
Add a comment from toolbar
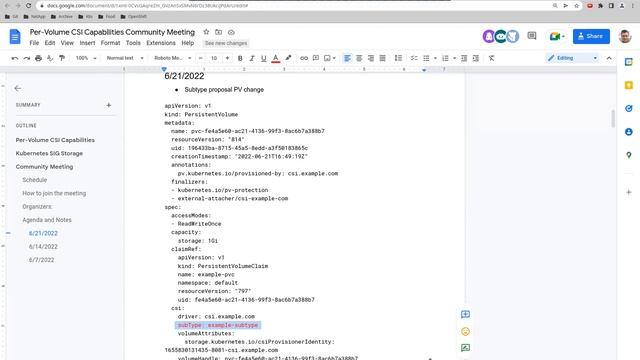316,58
